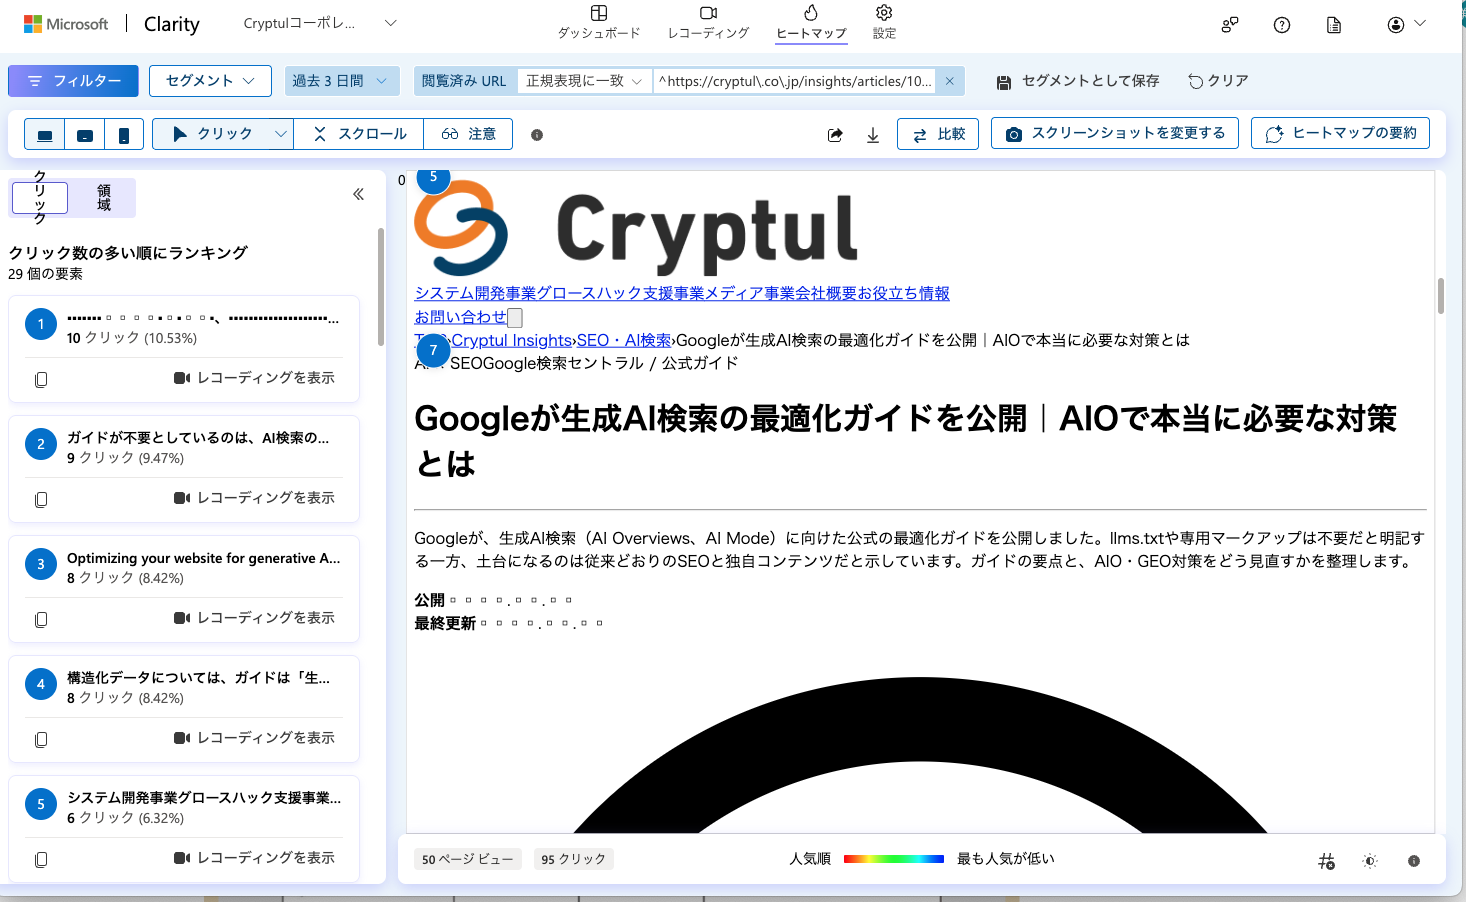Open the 設定 tab
Viewport: 1466px width, 902px height.
[x=884, y=22]
